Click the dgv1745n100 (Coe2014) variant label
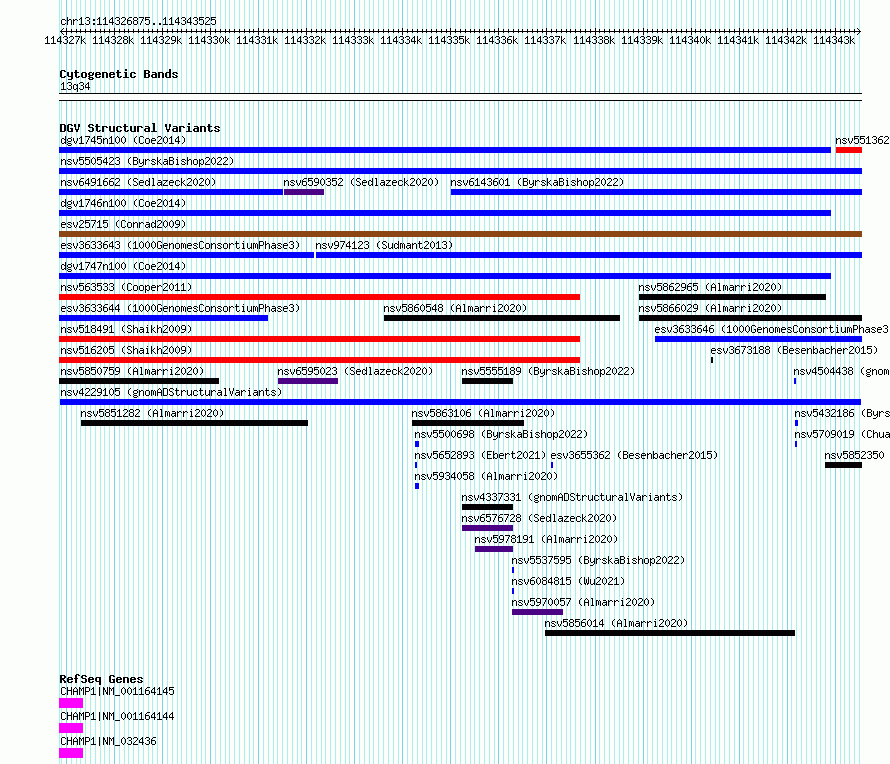Viewport: 890px width, 764px height. pyautogui.click(x=123, y=140)
